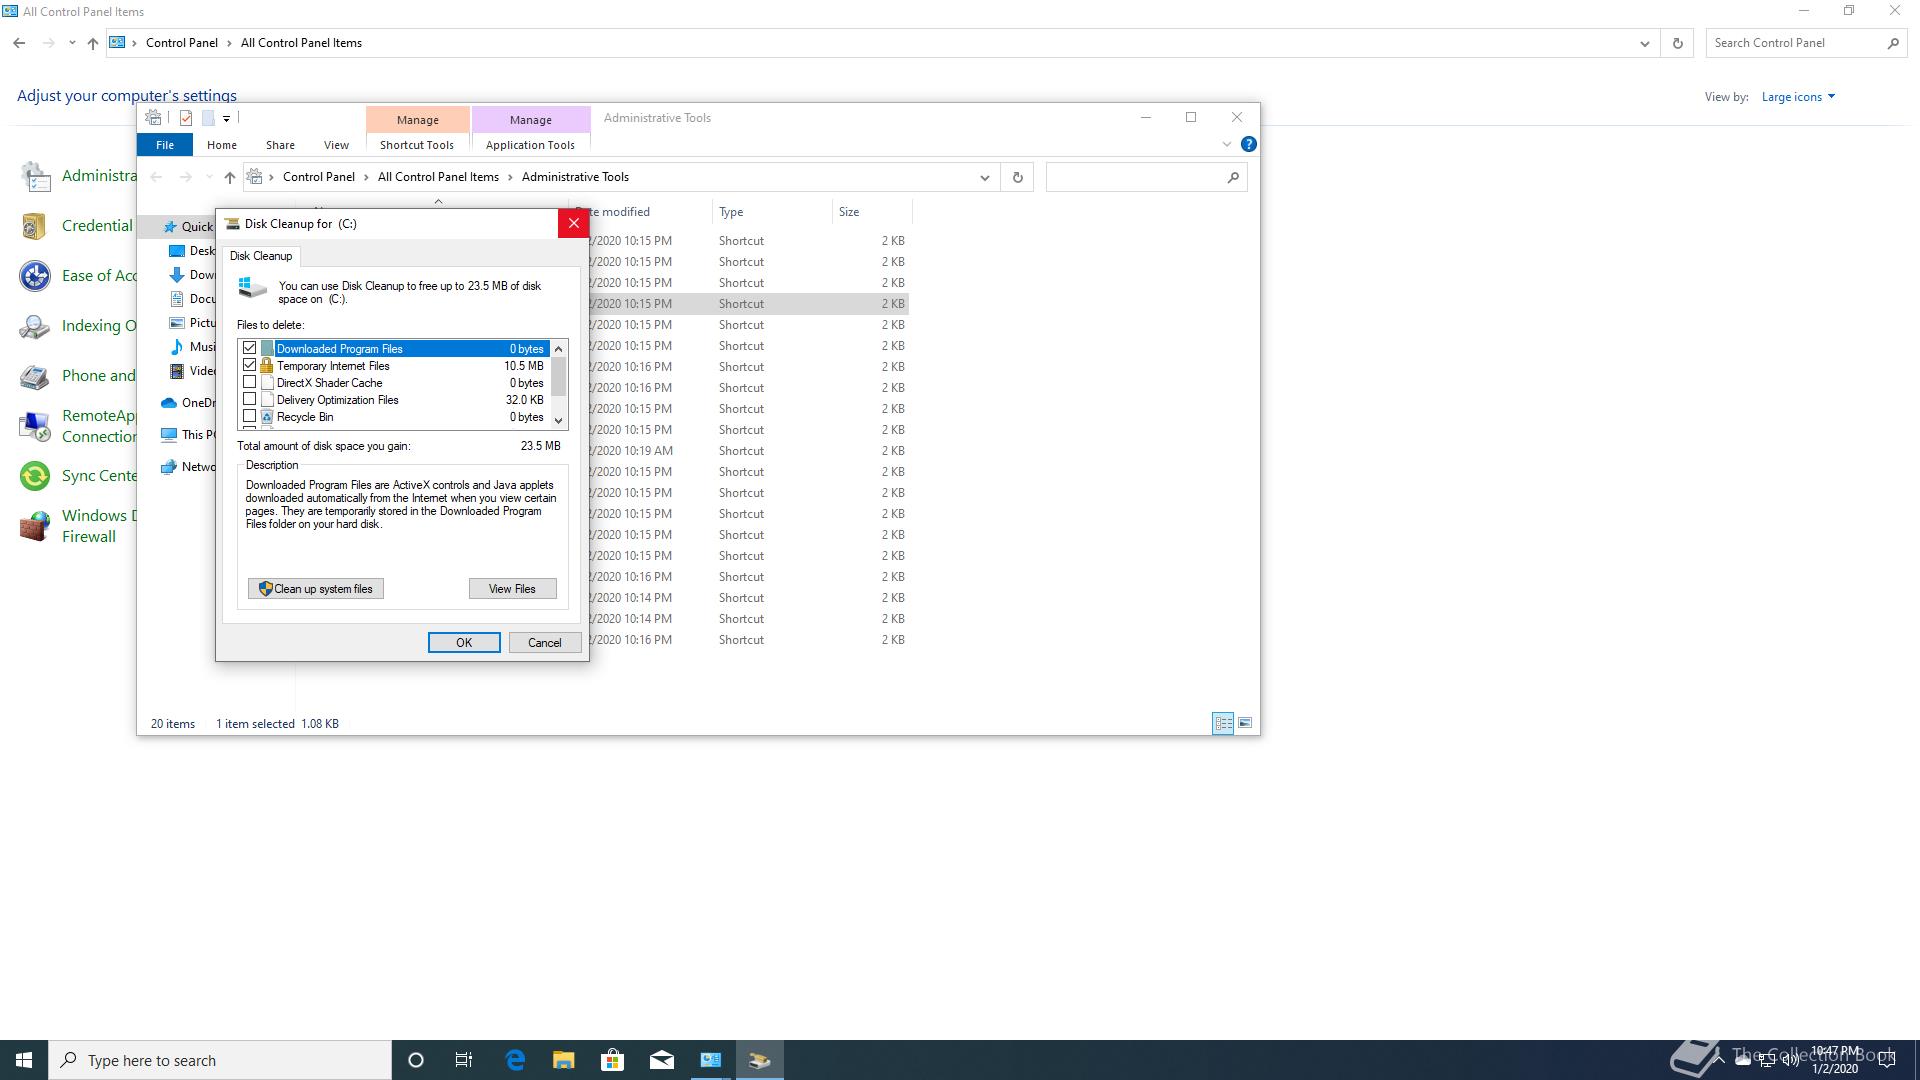Check the Recycle Bin checkbox
Image resolution: width=1920 pixels, height=1080 pixels.
coord(249,416)
